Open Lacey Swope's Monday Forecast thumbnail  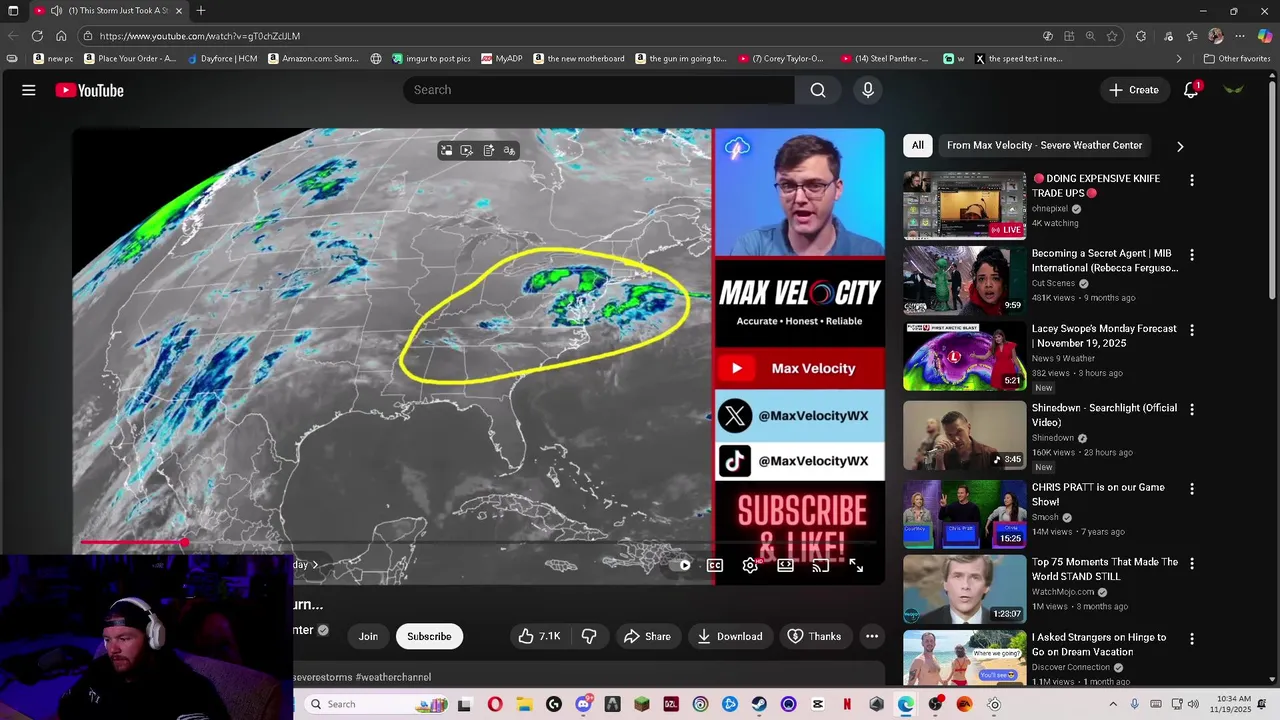tap(964, 356)
